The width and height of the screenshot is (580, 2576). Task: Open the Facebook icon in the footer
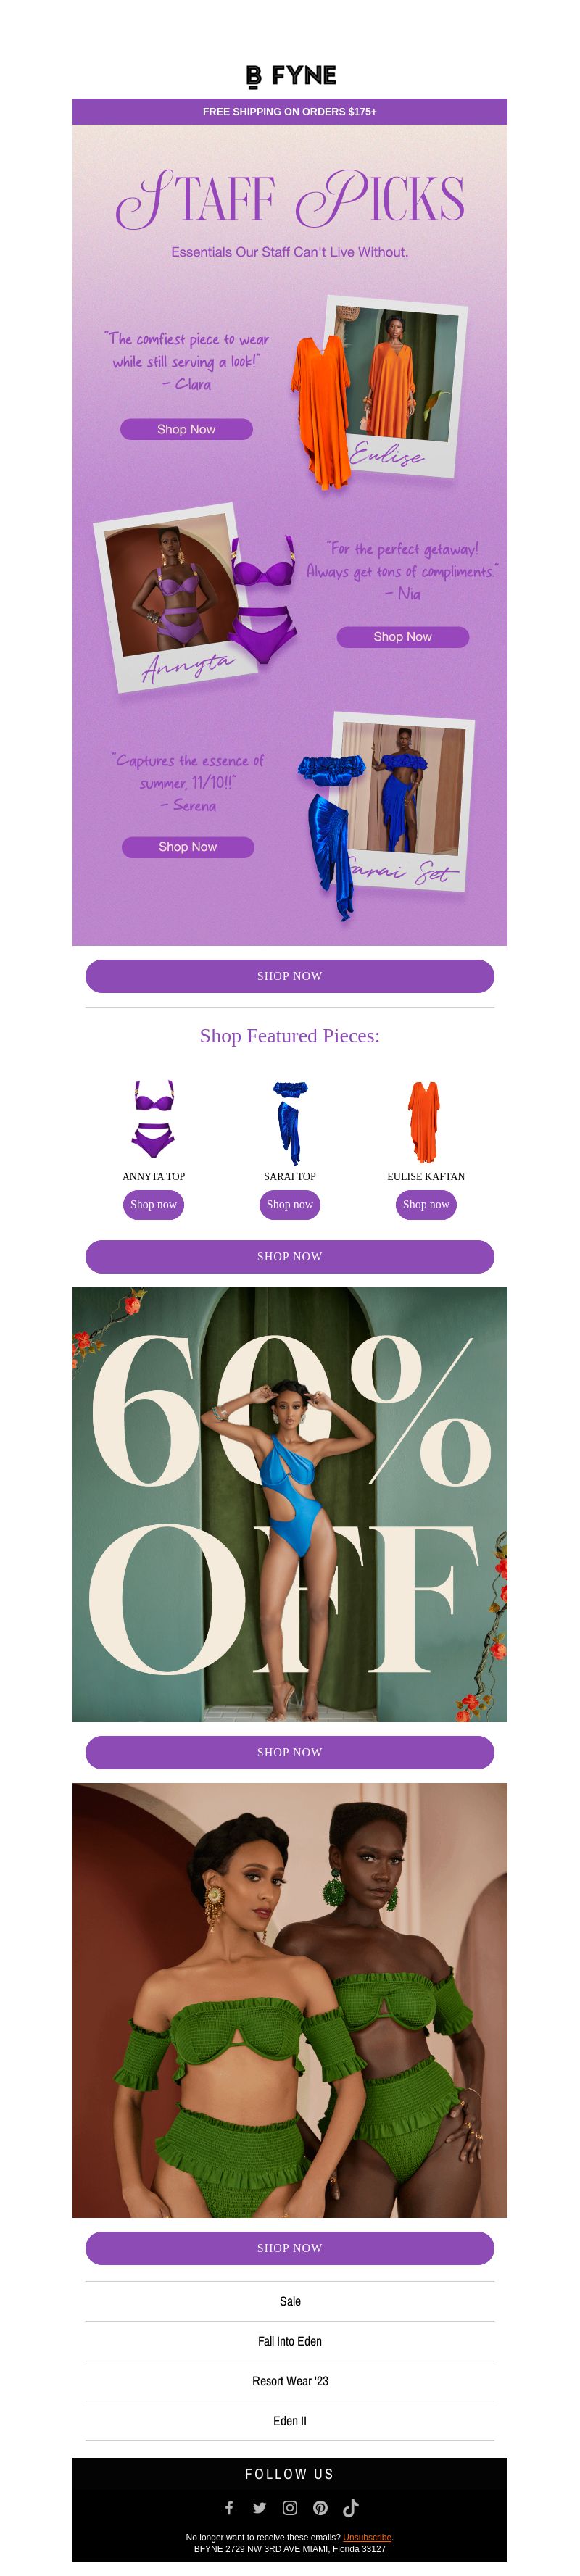[x=229, y=2507]
